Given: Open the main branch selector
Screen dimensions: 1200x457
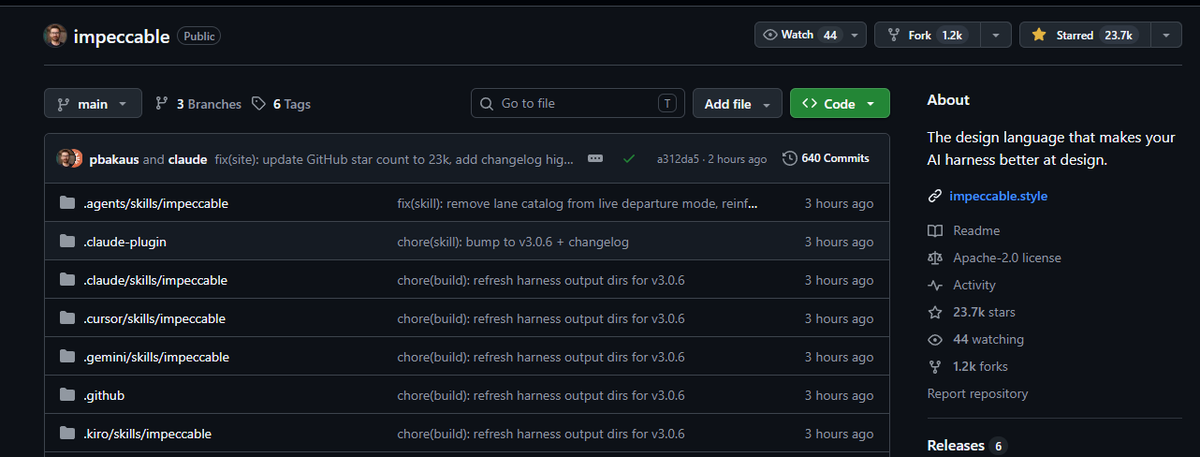Looking at the screenshot, I should coord(92,104).
